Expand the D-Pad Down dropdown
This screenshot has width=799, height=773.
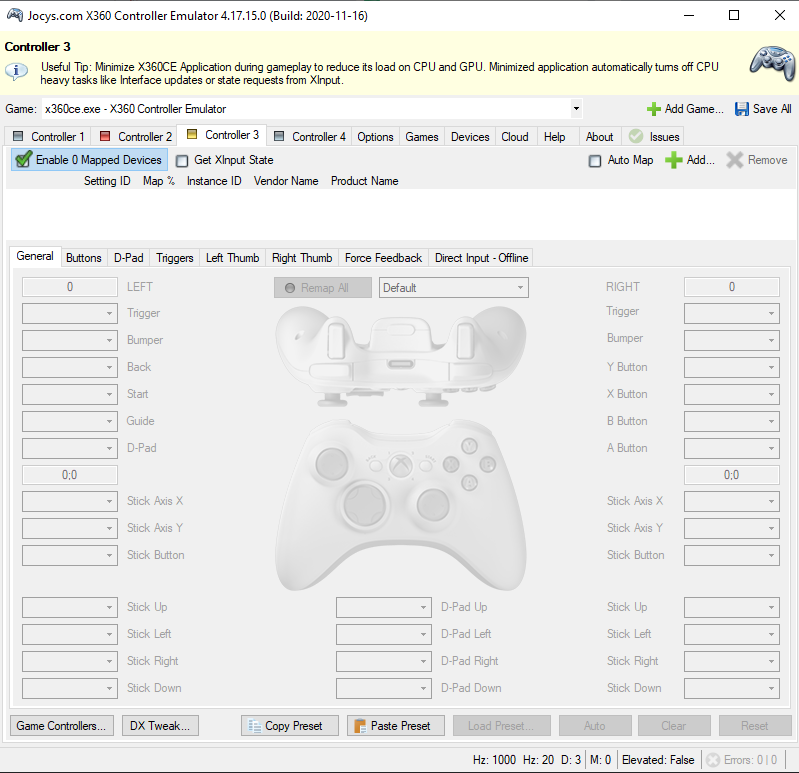pyautogui.click(x=384, y=688)
